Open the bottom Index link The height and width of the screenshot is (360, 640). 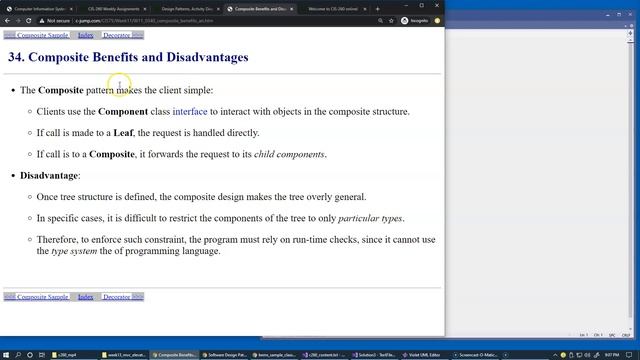[85, 297]
